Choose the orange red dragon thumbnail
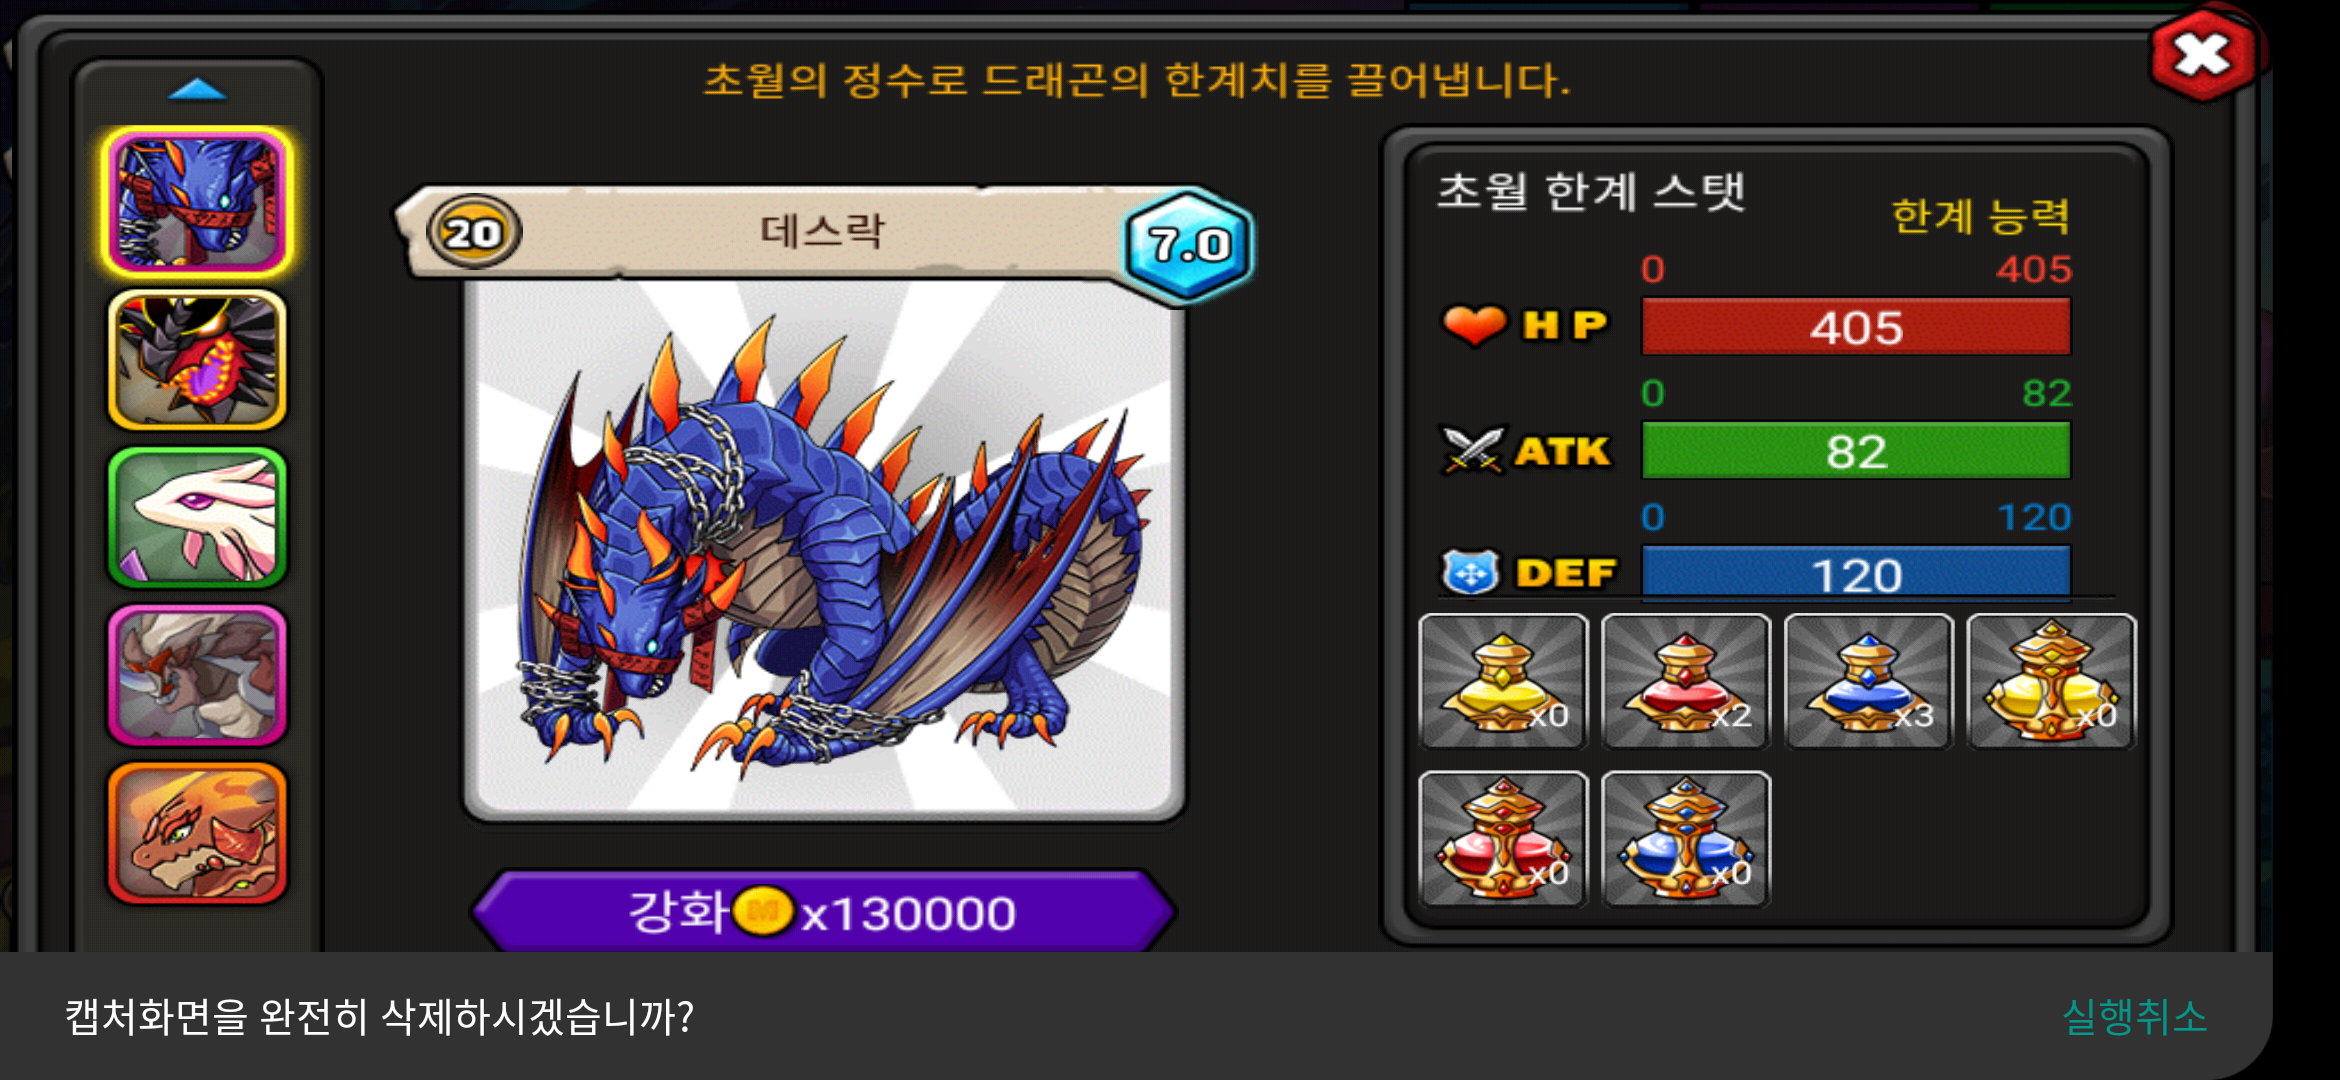This screenshot has height=1080, width=2340. pyautogui.click(x=198, y=833)
